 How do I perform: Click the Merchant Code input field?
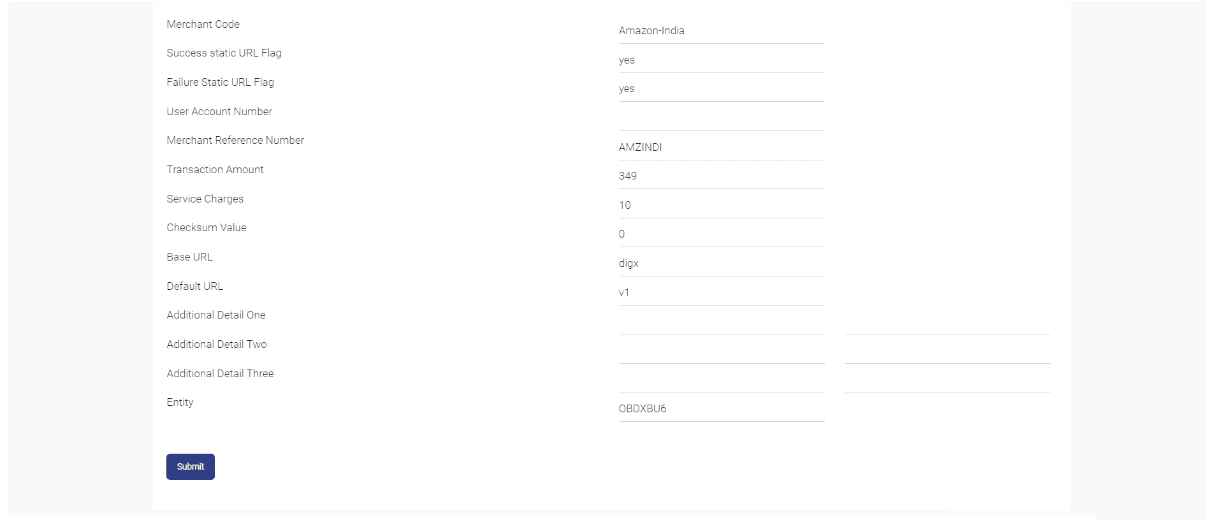[721, 31]
